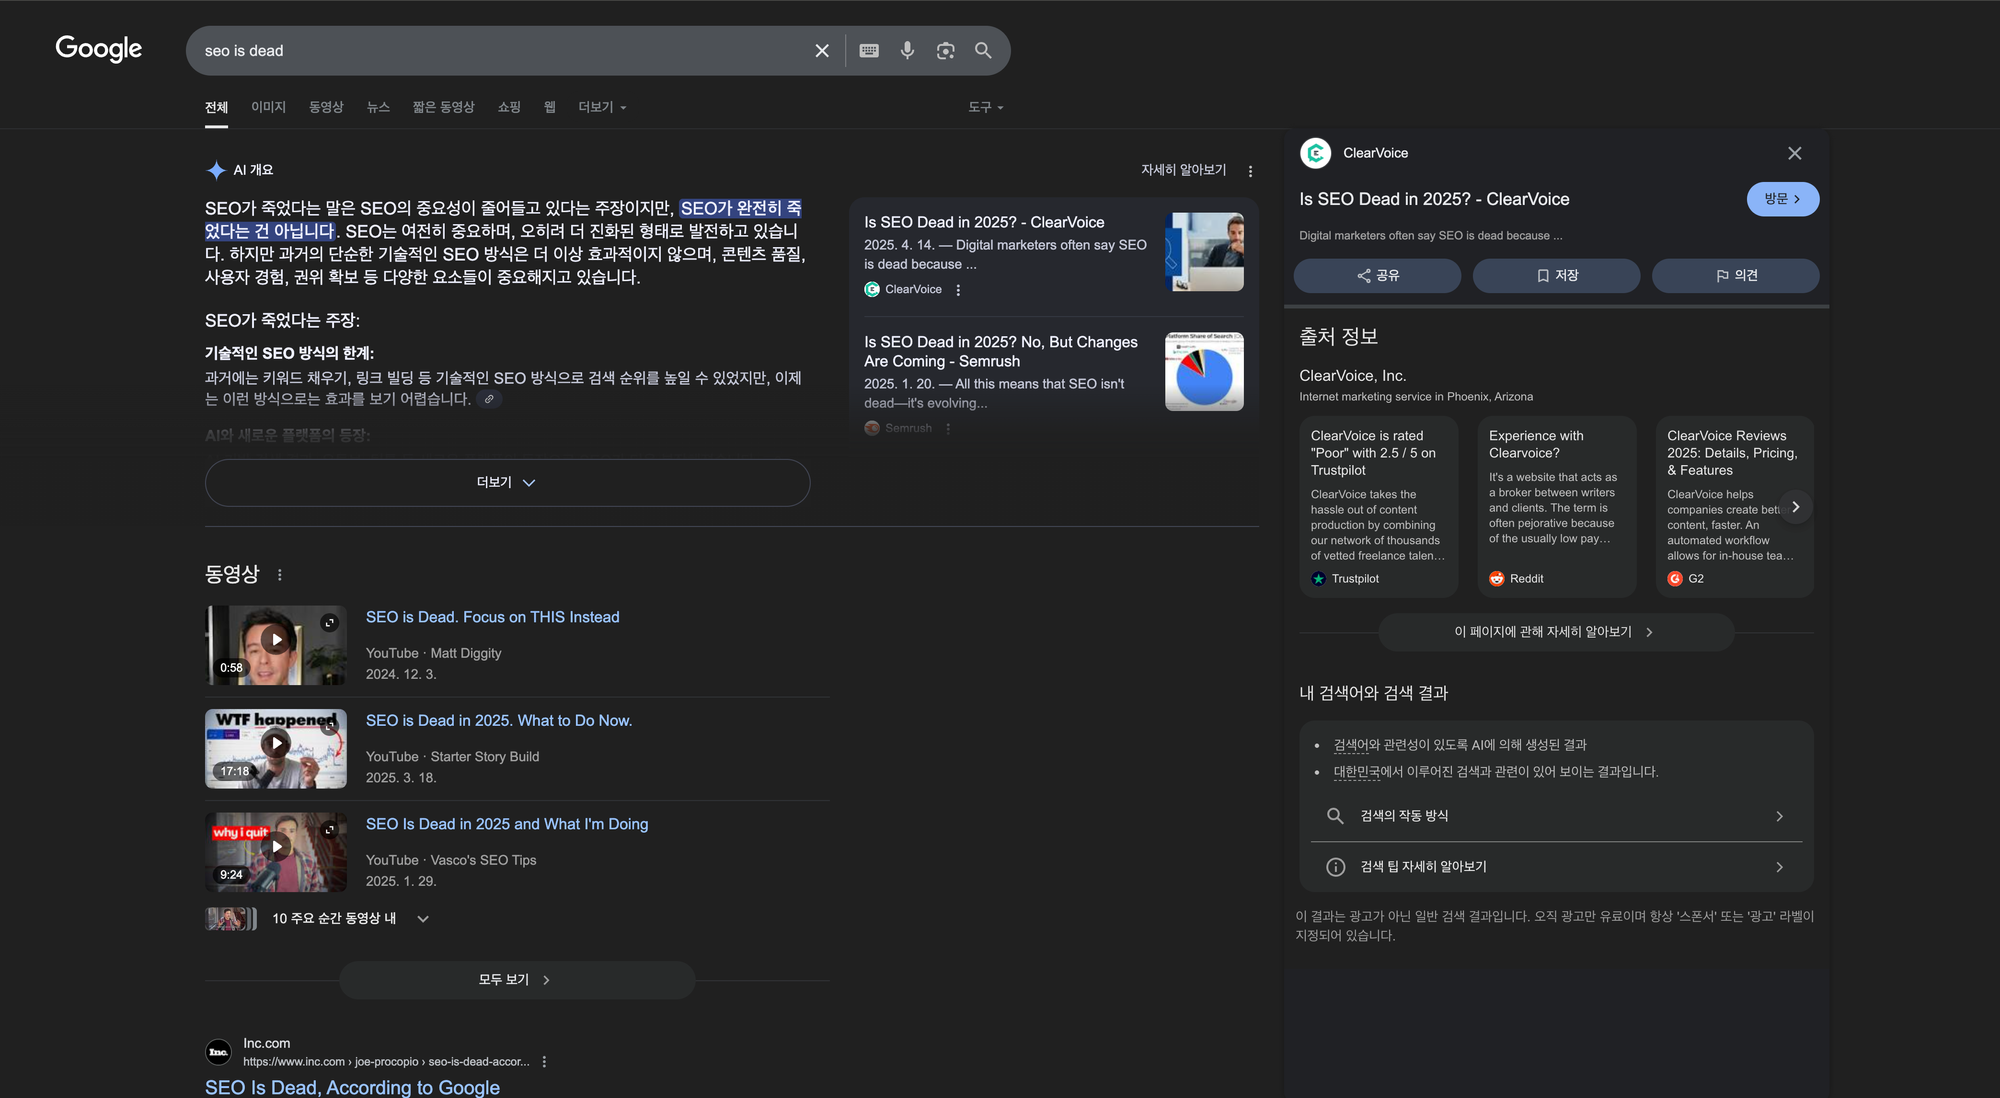Click the citation link icon after paragraph
This screenshot has height=1098, width=2000.
click(x=489, y=399)
